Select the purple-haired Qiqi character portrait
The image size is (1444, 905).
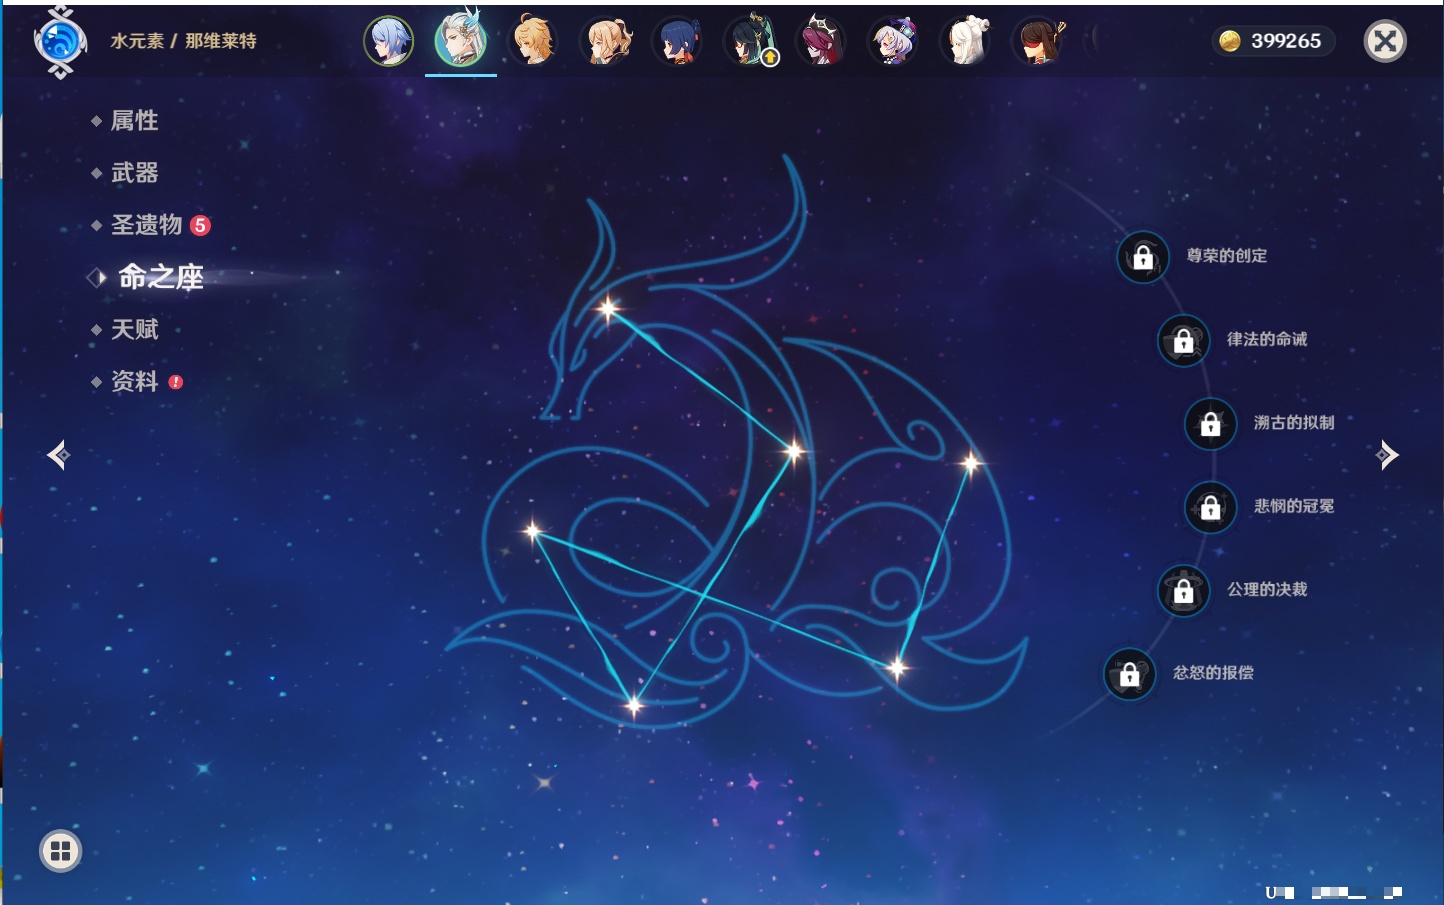(x=893, y=42)
